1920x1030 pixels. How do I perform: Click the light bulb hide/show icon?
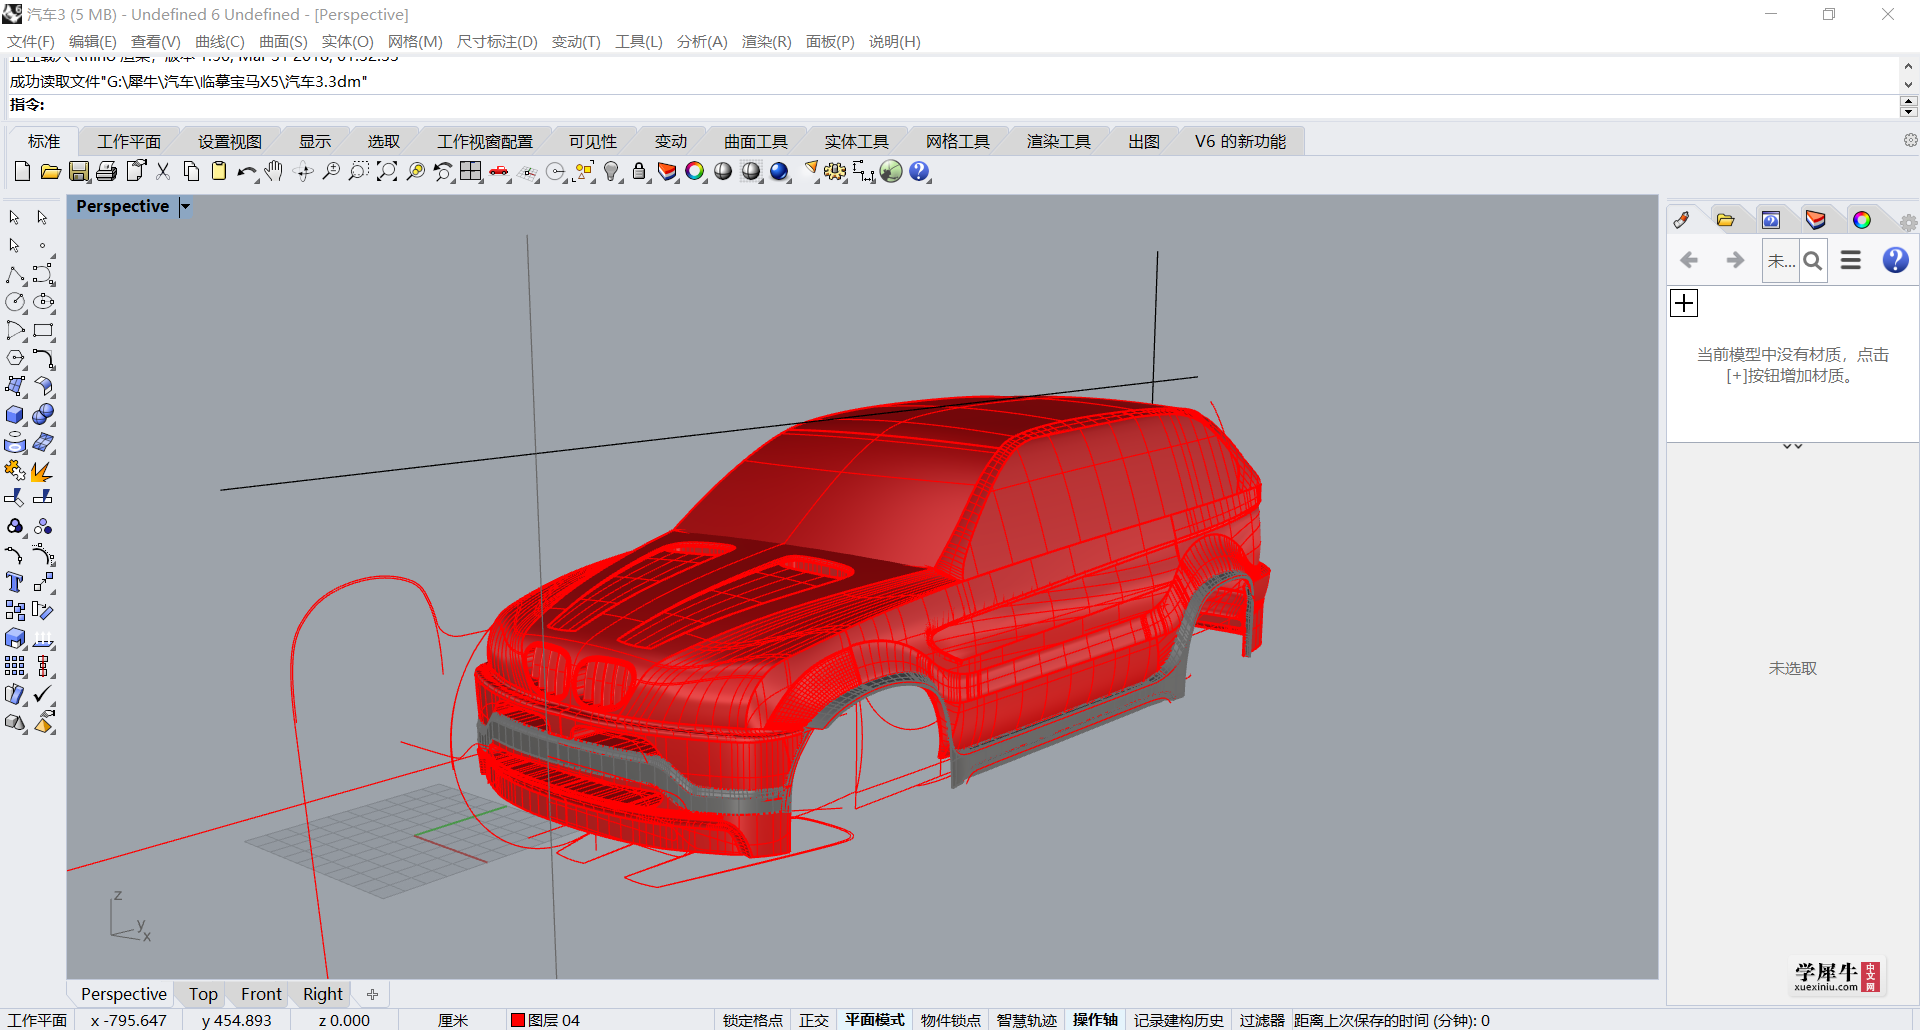612,172
